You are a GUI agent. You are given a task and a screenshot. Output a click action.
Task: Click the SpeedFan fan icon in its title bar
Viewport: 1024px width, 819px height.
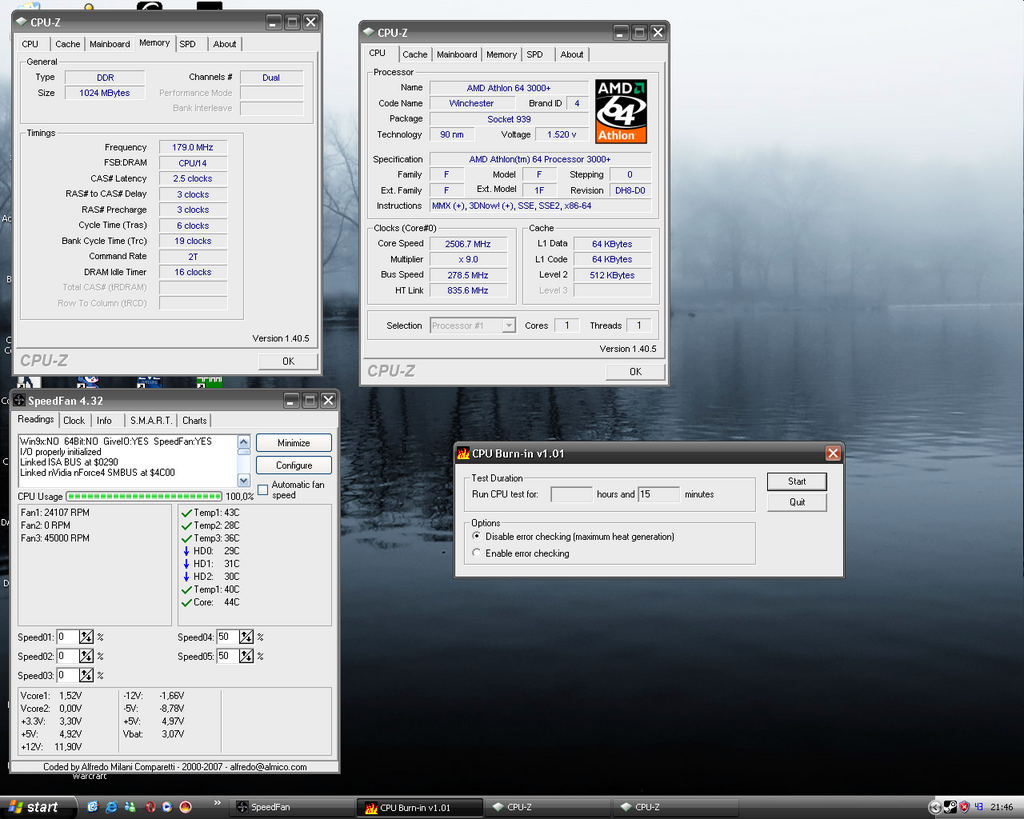pyautogui.click(x=19, y=400)
